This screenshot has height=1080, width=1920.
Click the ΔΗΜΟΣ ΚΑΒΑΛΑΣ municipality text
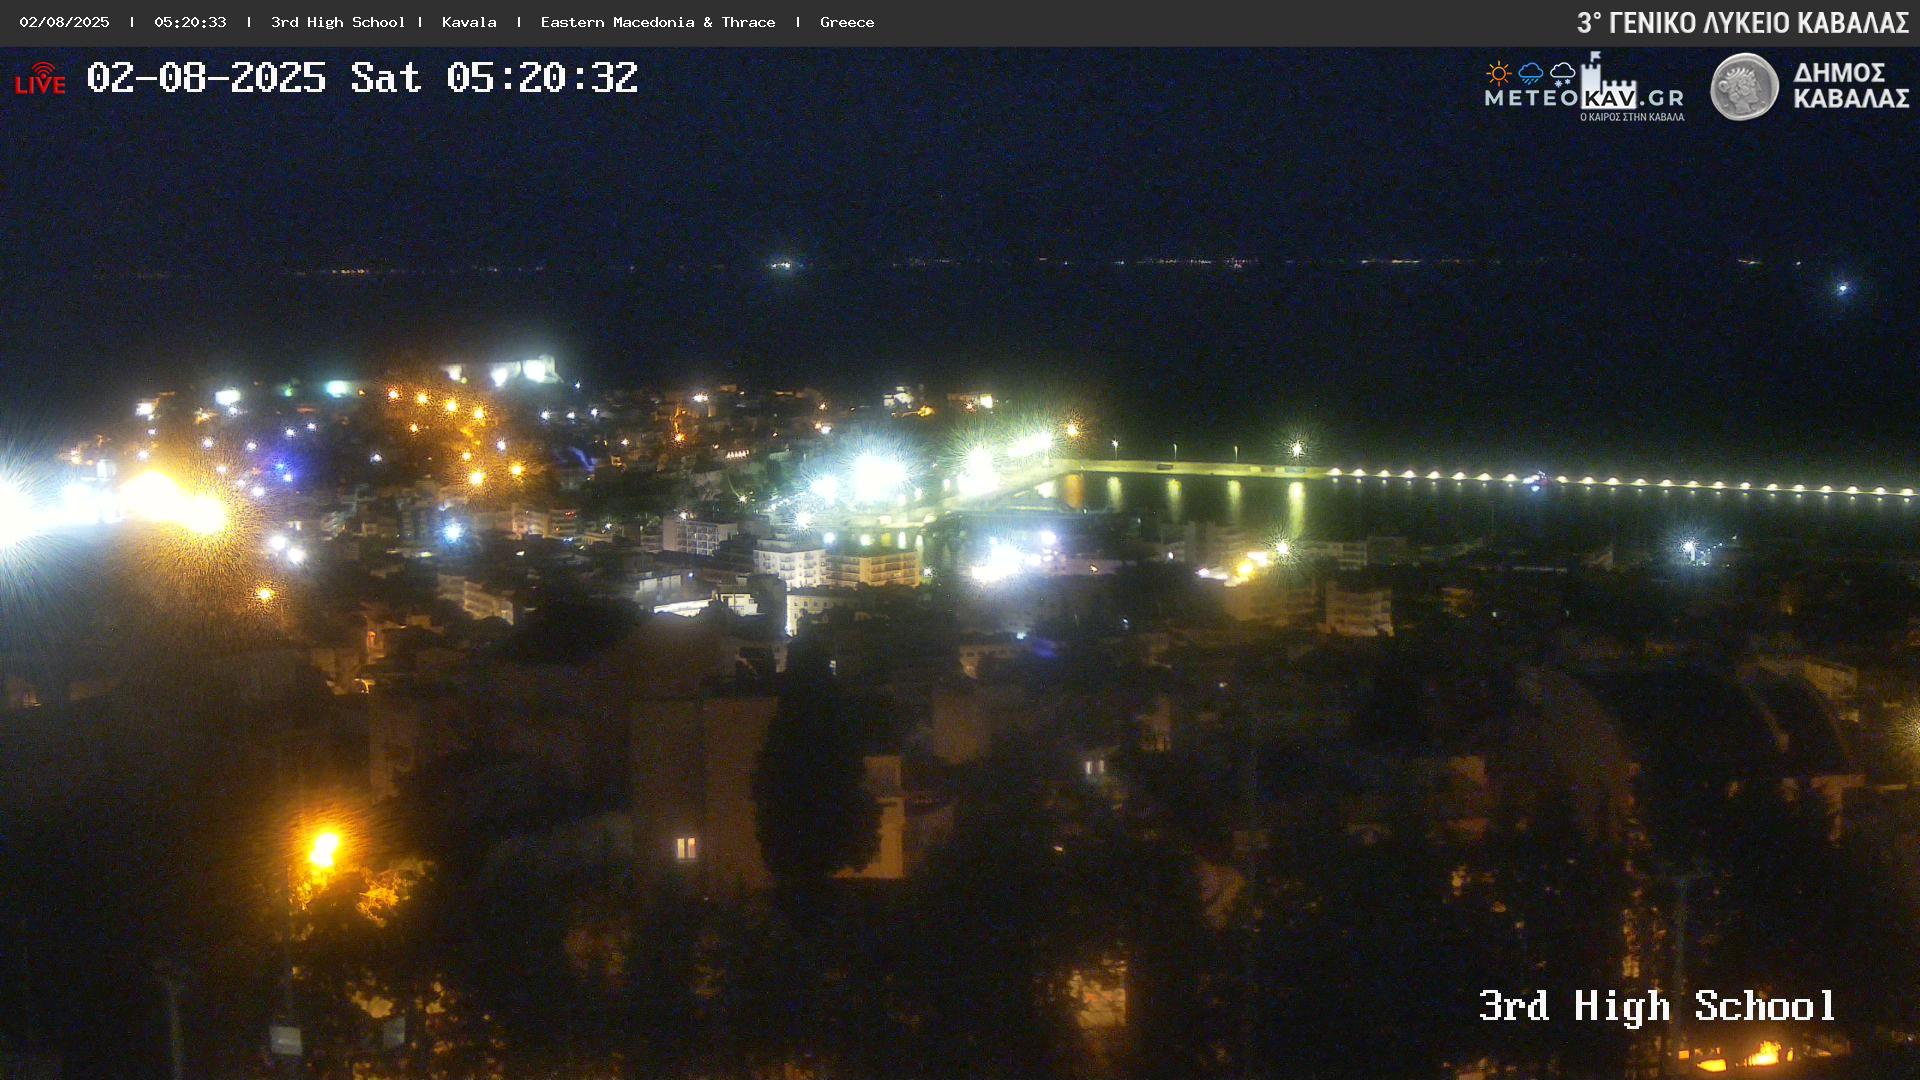tap(1850, 86)
